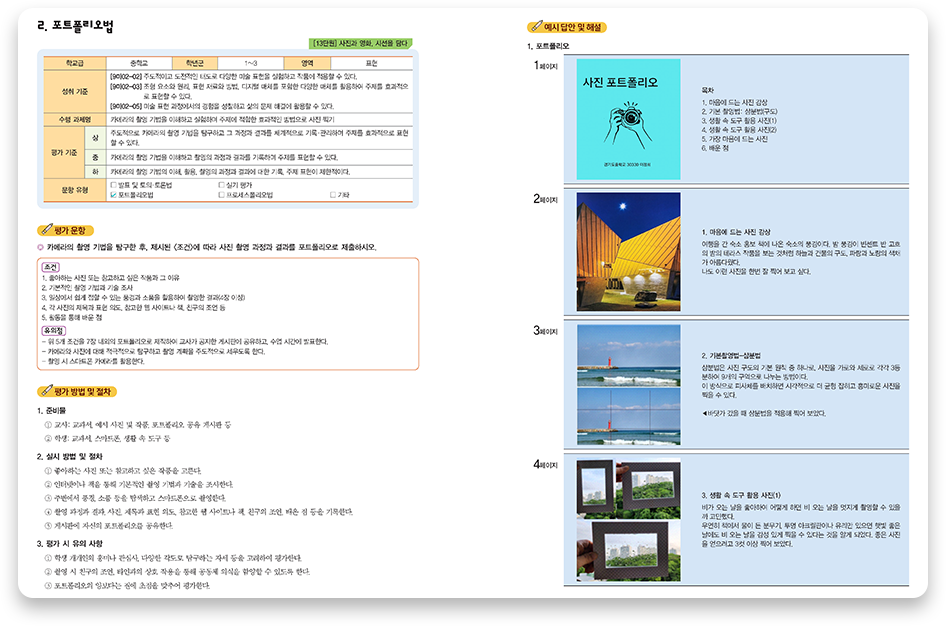Click the 1~3 grade cell
The image size is (946, 626).
click(x=250, y=63)
